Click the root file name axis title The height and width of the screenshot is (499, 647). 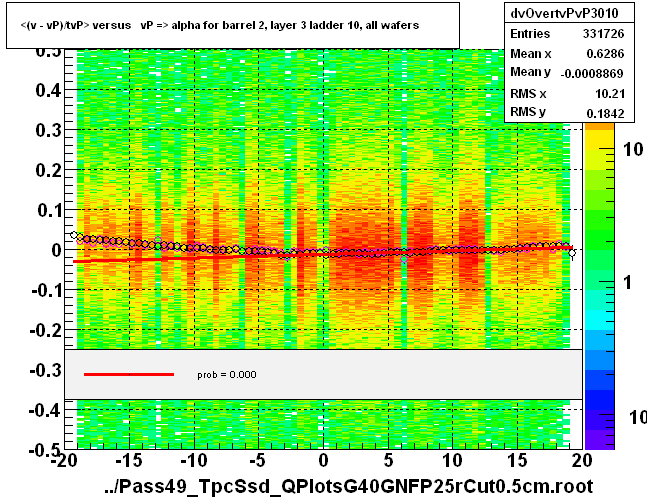(x=349, y=486)
